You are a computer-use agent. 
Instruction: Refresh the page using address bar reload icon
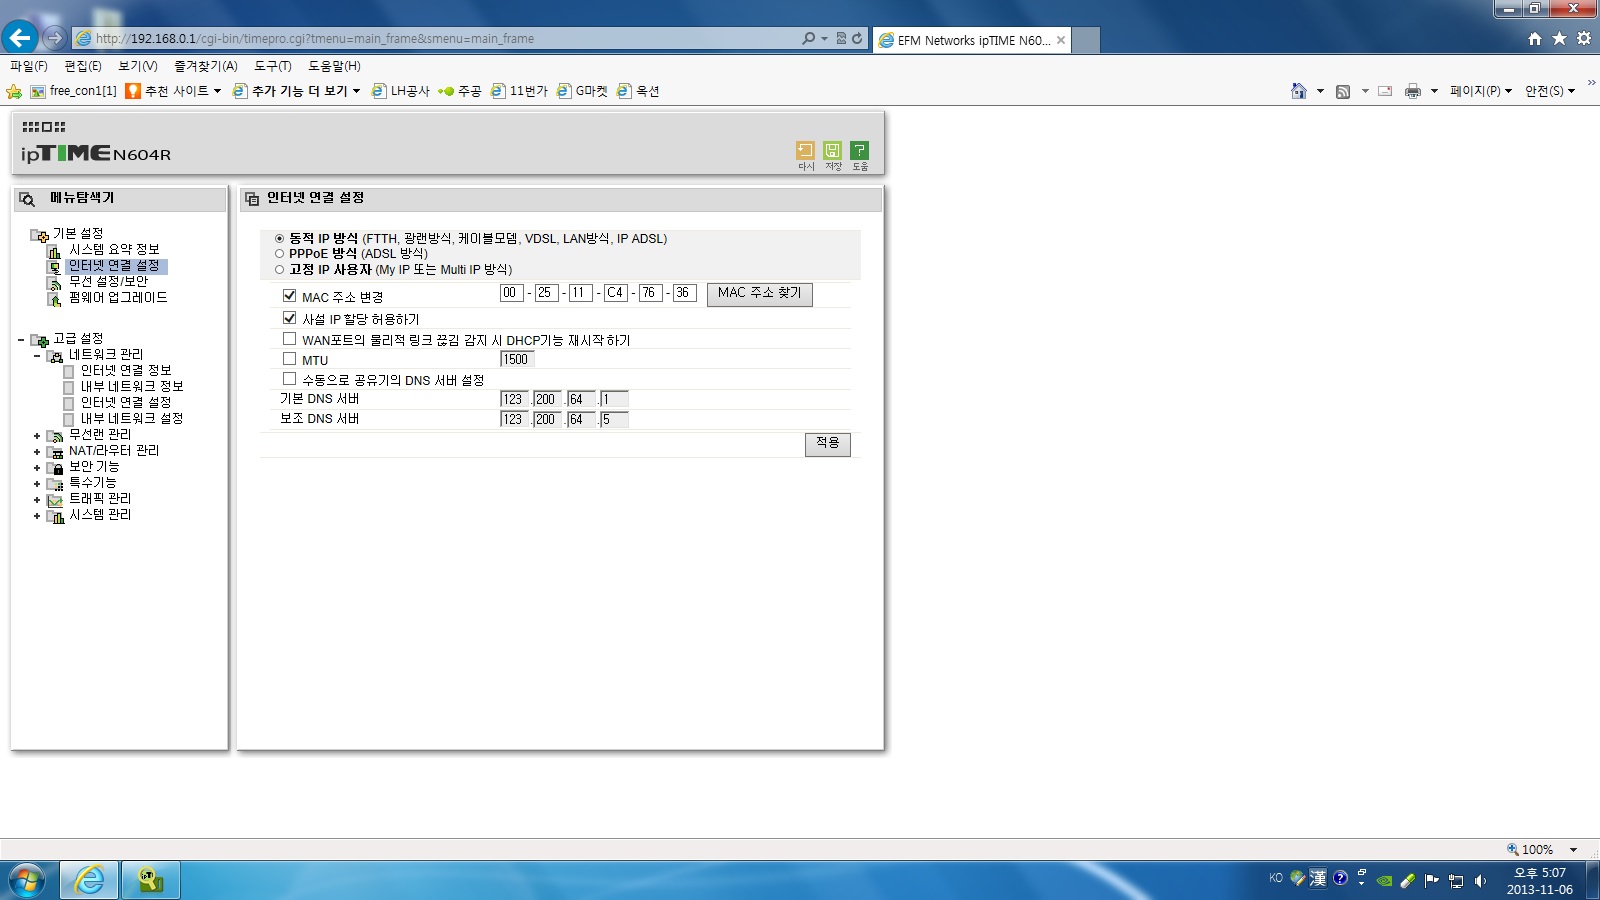[857, 39]
